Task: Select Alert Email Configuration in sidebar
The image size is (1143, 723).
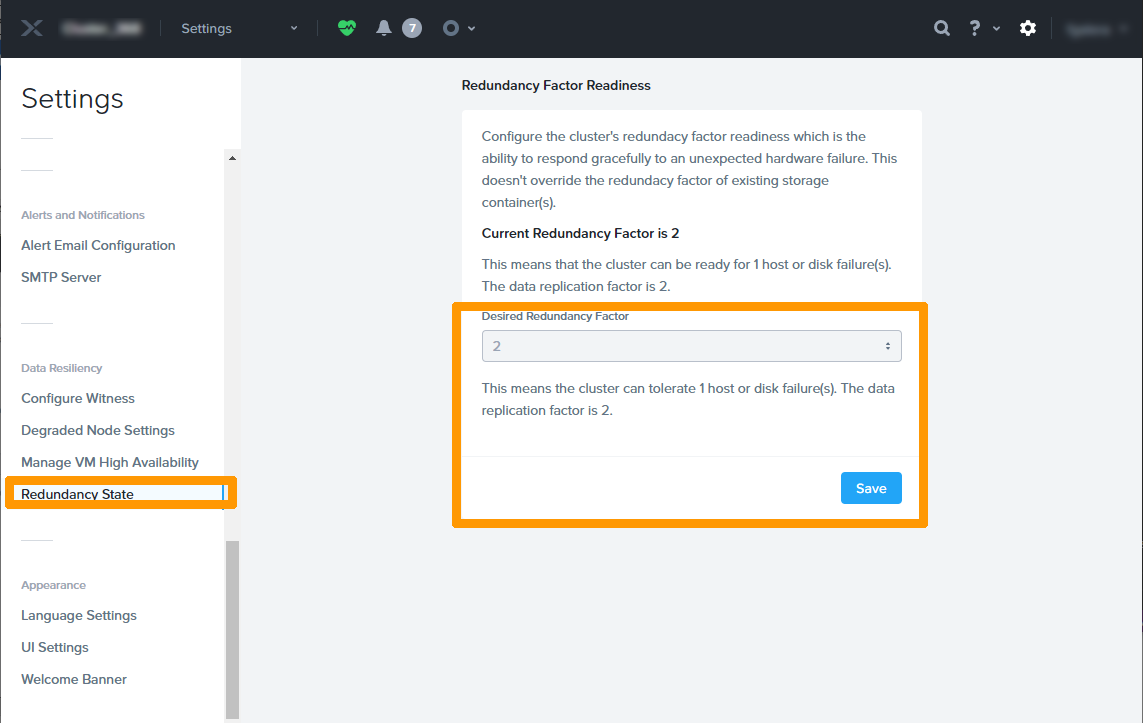Action: (x=98, y=245)
